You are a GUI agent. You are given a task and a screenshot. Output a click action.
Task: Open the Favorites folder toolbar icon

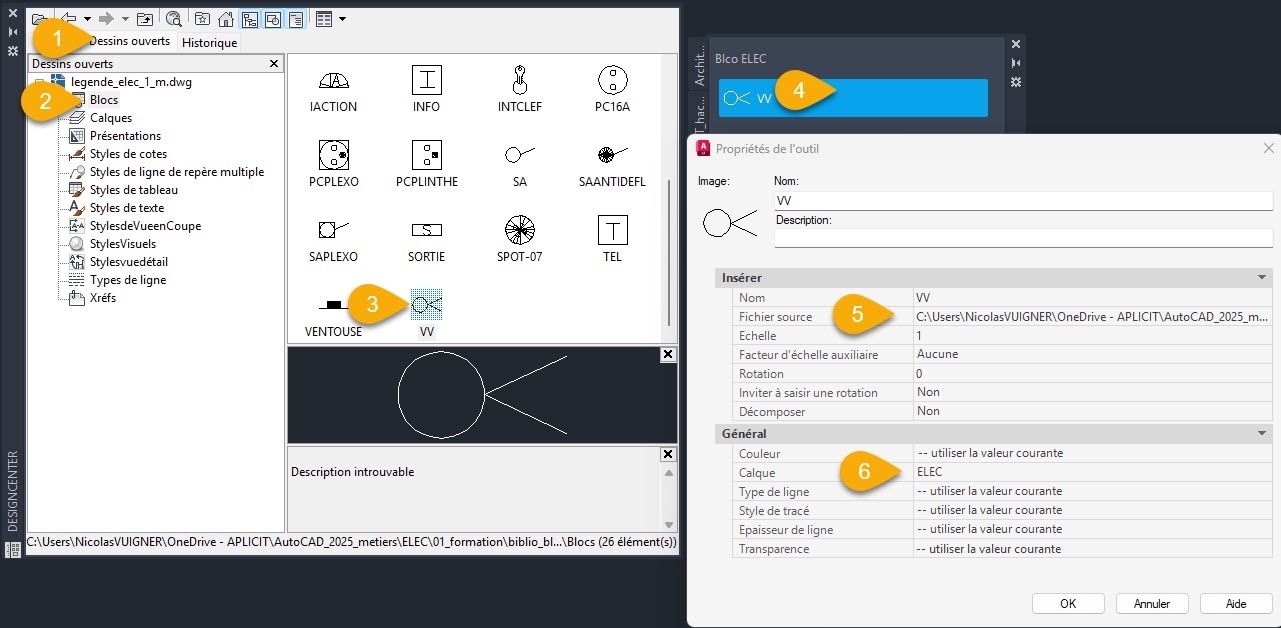point(203,18)
